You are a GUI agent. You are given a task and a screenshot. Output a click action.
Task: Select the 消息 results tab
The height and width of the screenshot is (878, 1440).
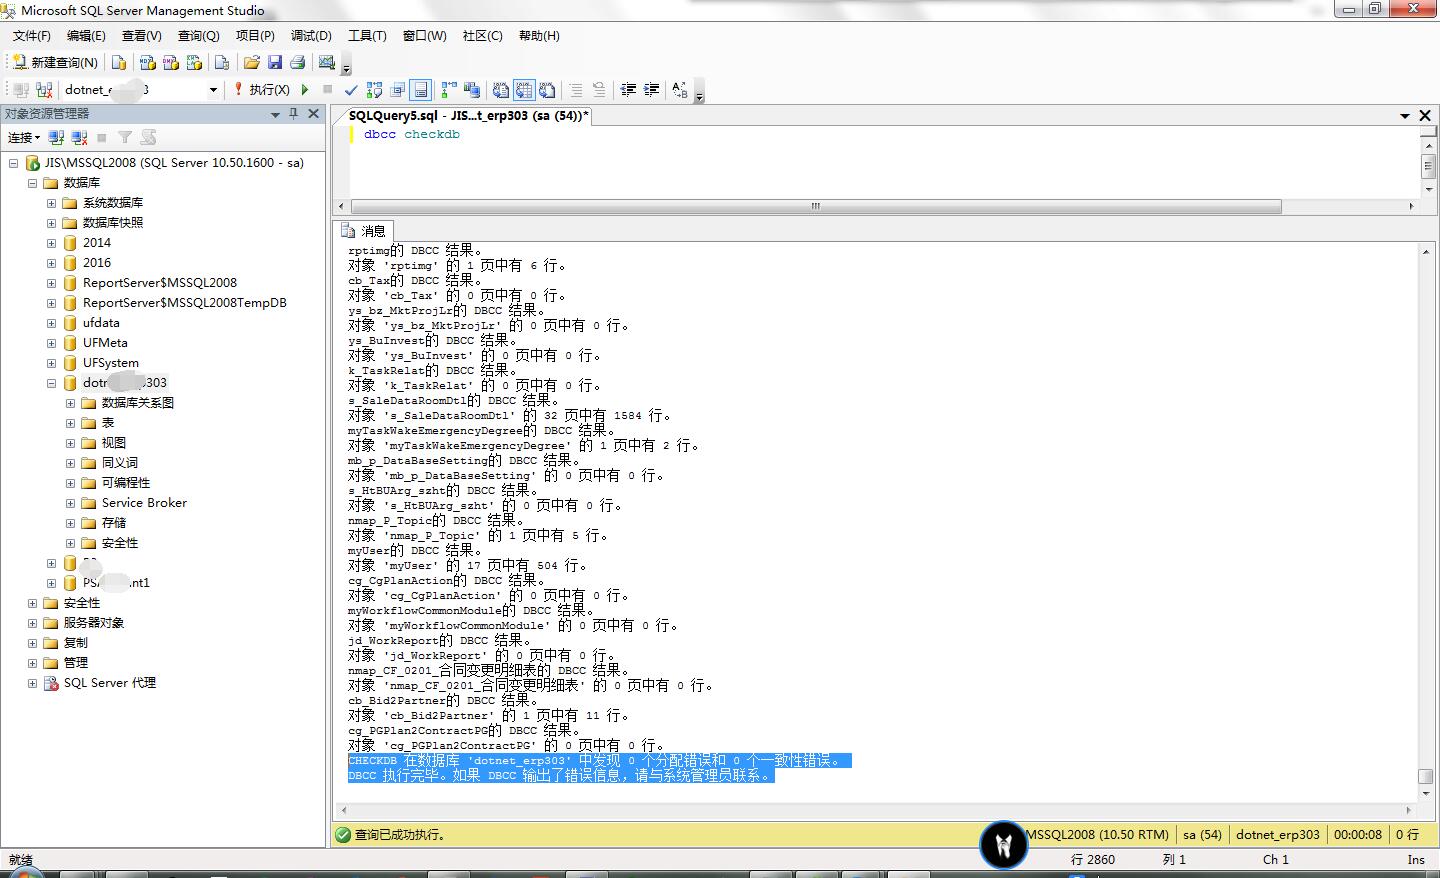click(365, 231)
